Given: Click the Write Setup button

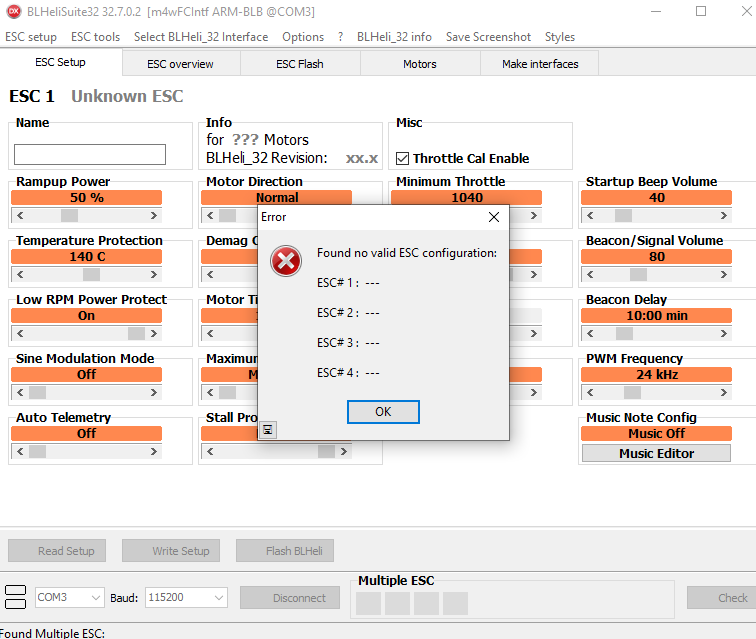Looking at the screenshot, I should (171, 551).
